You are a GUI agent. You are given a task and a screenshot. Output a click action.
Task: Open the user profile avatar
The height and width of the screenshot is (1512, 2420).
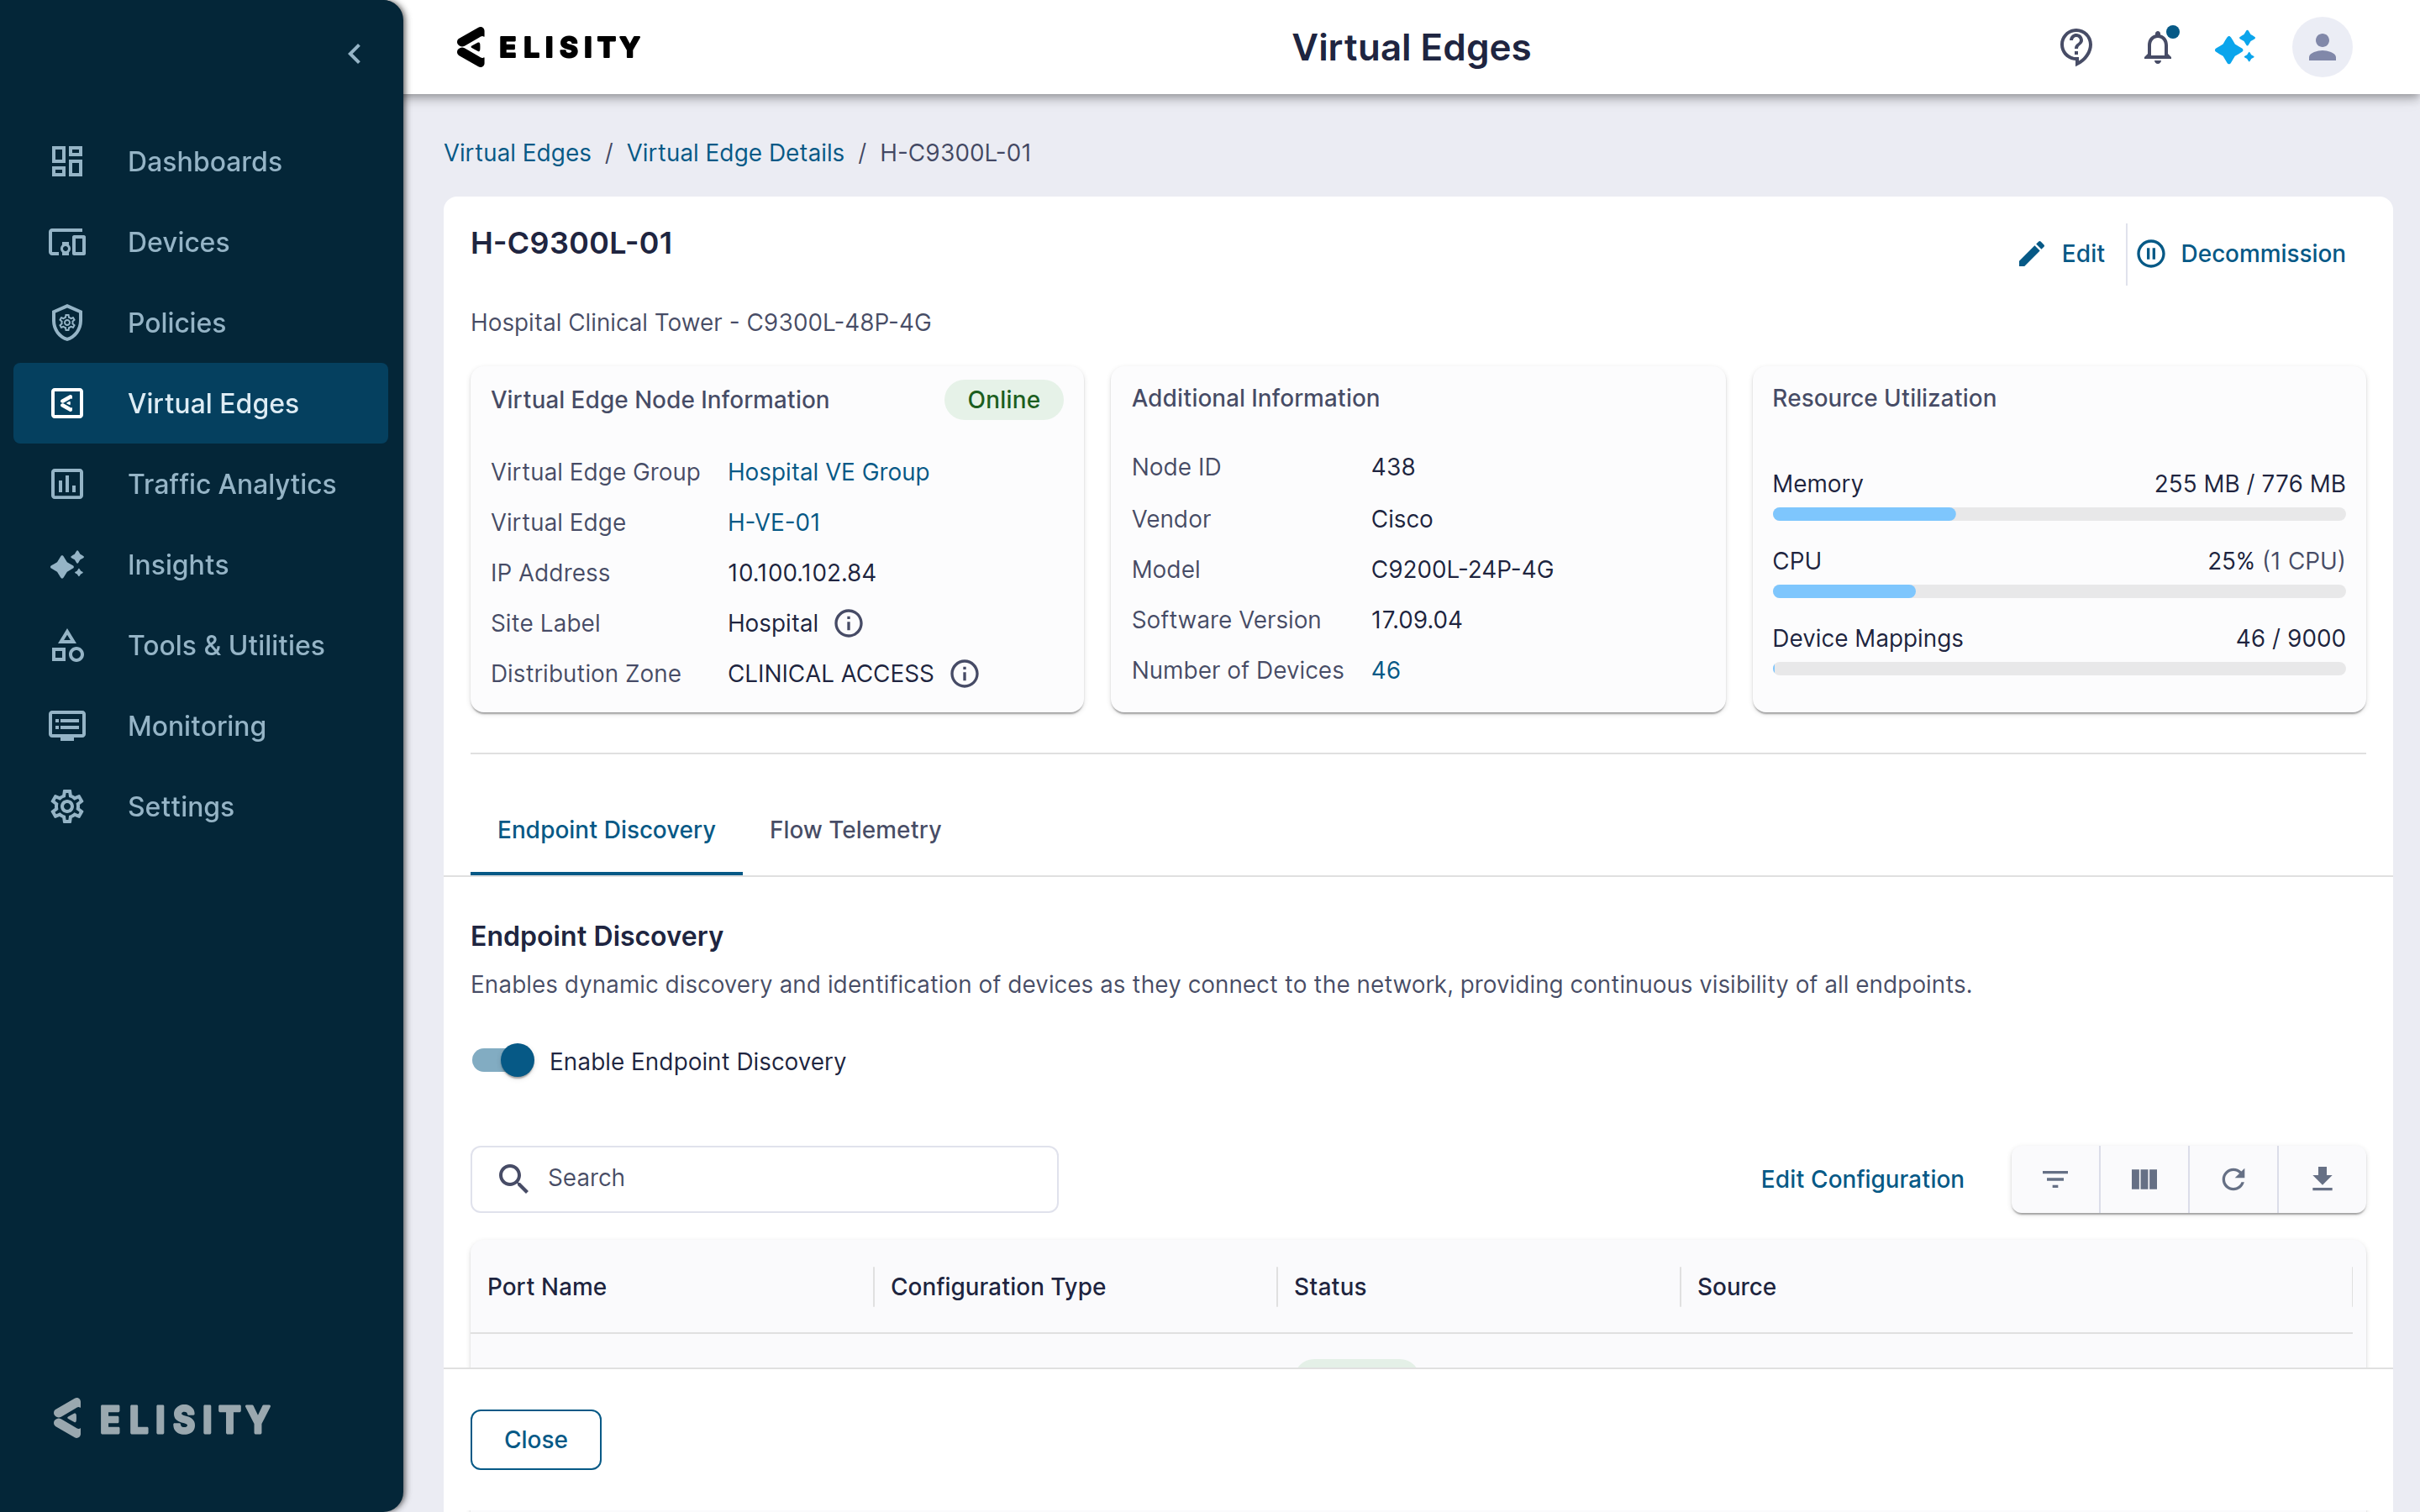(x=2322, y=47)
